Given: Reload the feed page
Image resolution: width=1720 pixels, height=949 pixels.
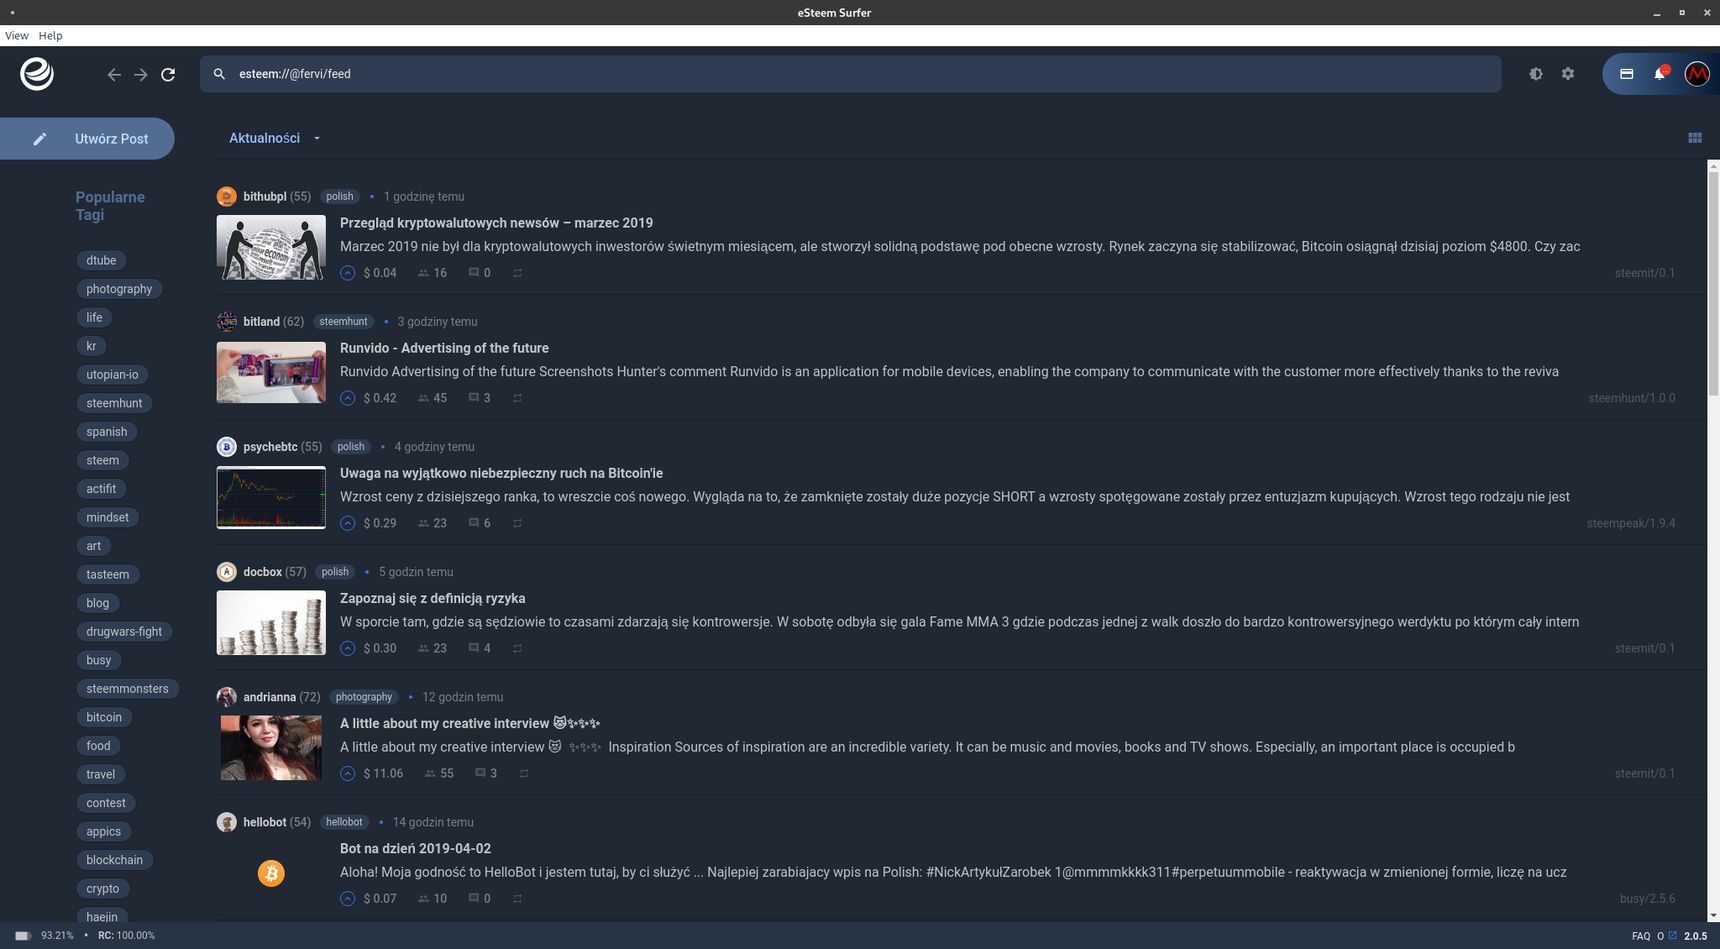Looking at the screenshot, I should point(168,74).
